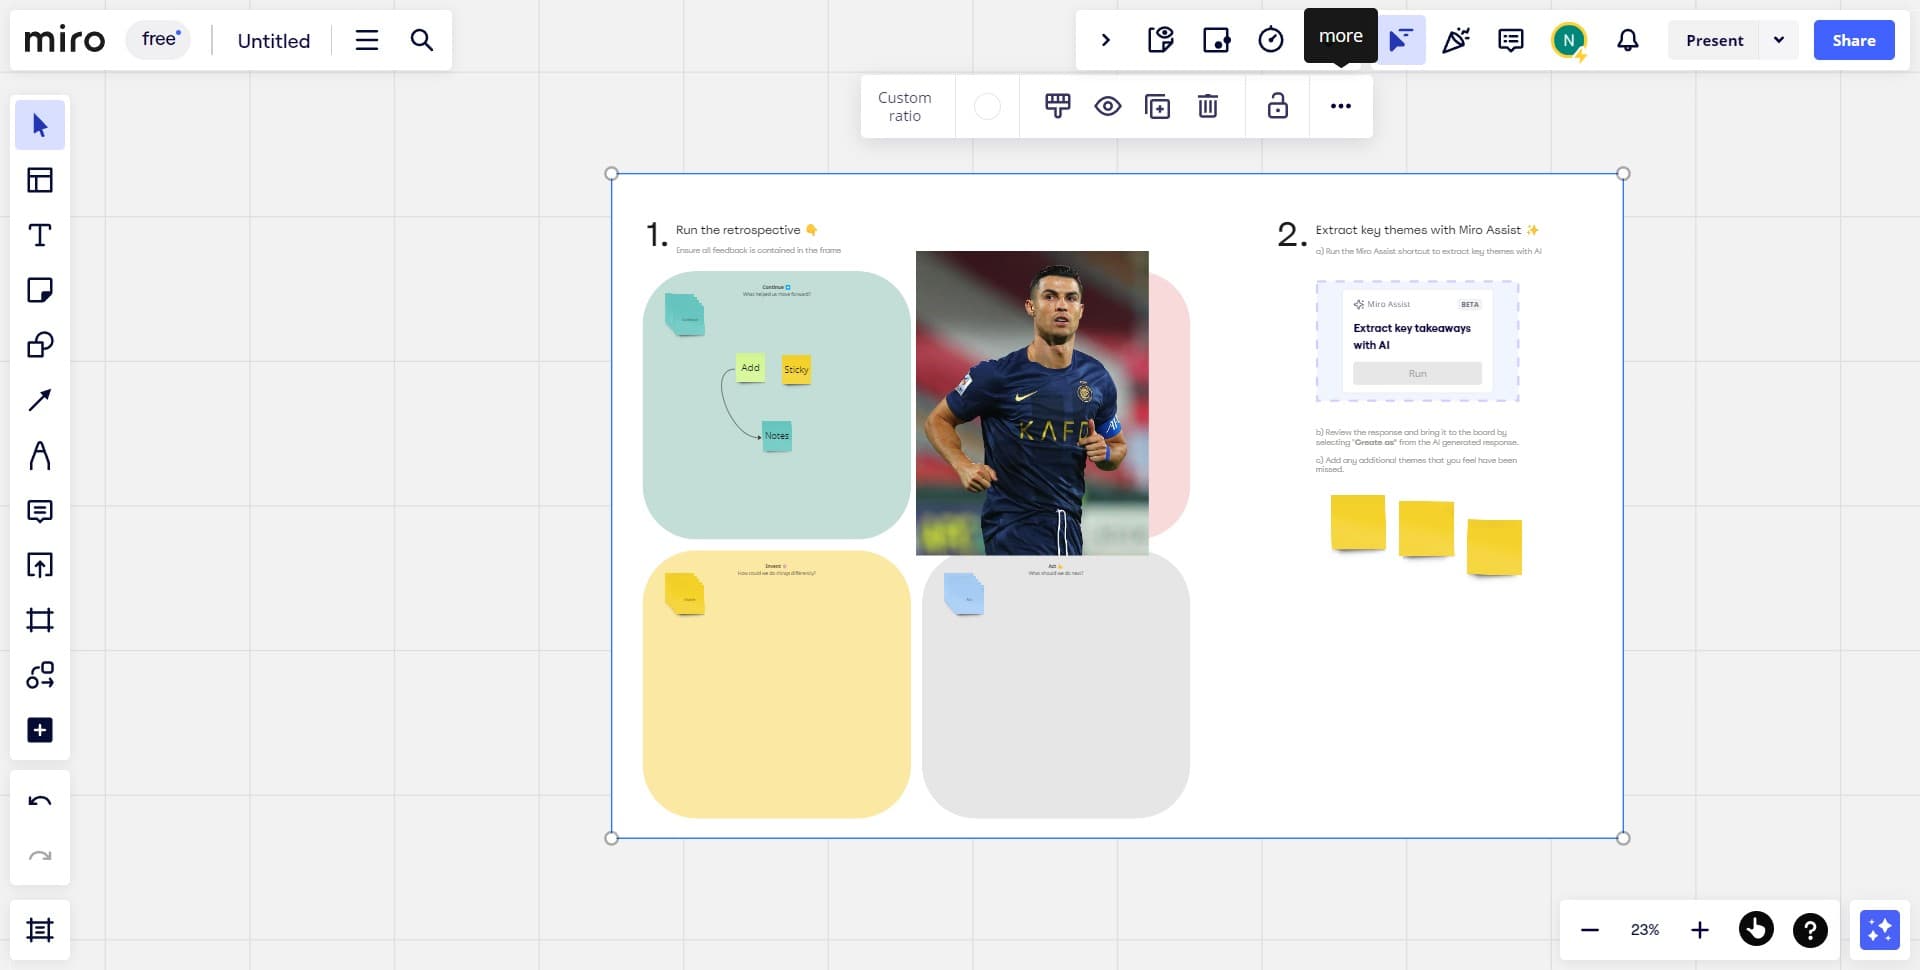Duplicate the selected frame

click(1157, 106)
